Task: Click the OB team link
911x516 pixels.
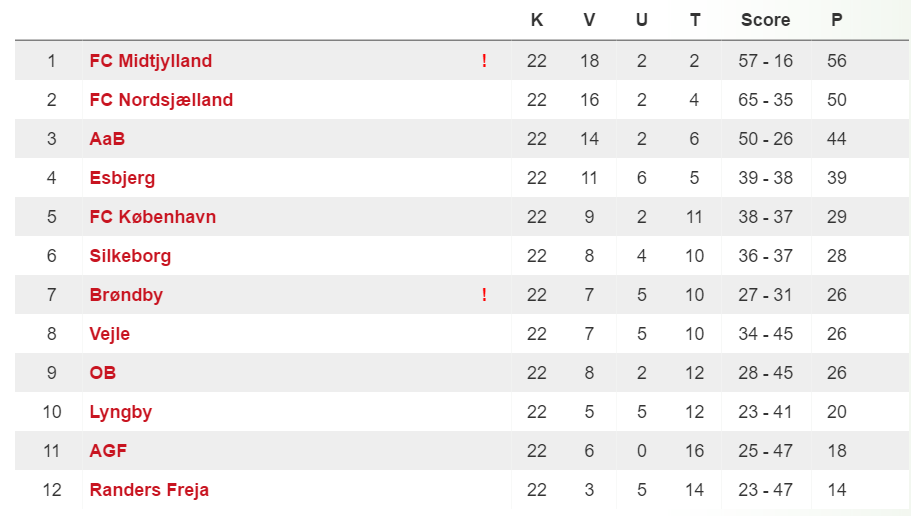Action: [103, 373]
